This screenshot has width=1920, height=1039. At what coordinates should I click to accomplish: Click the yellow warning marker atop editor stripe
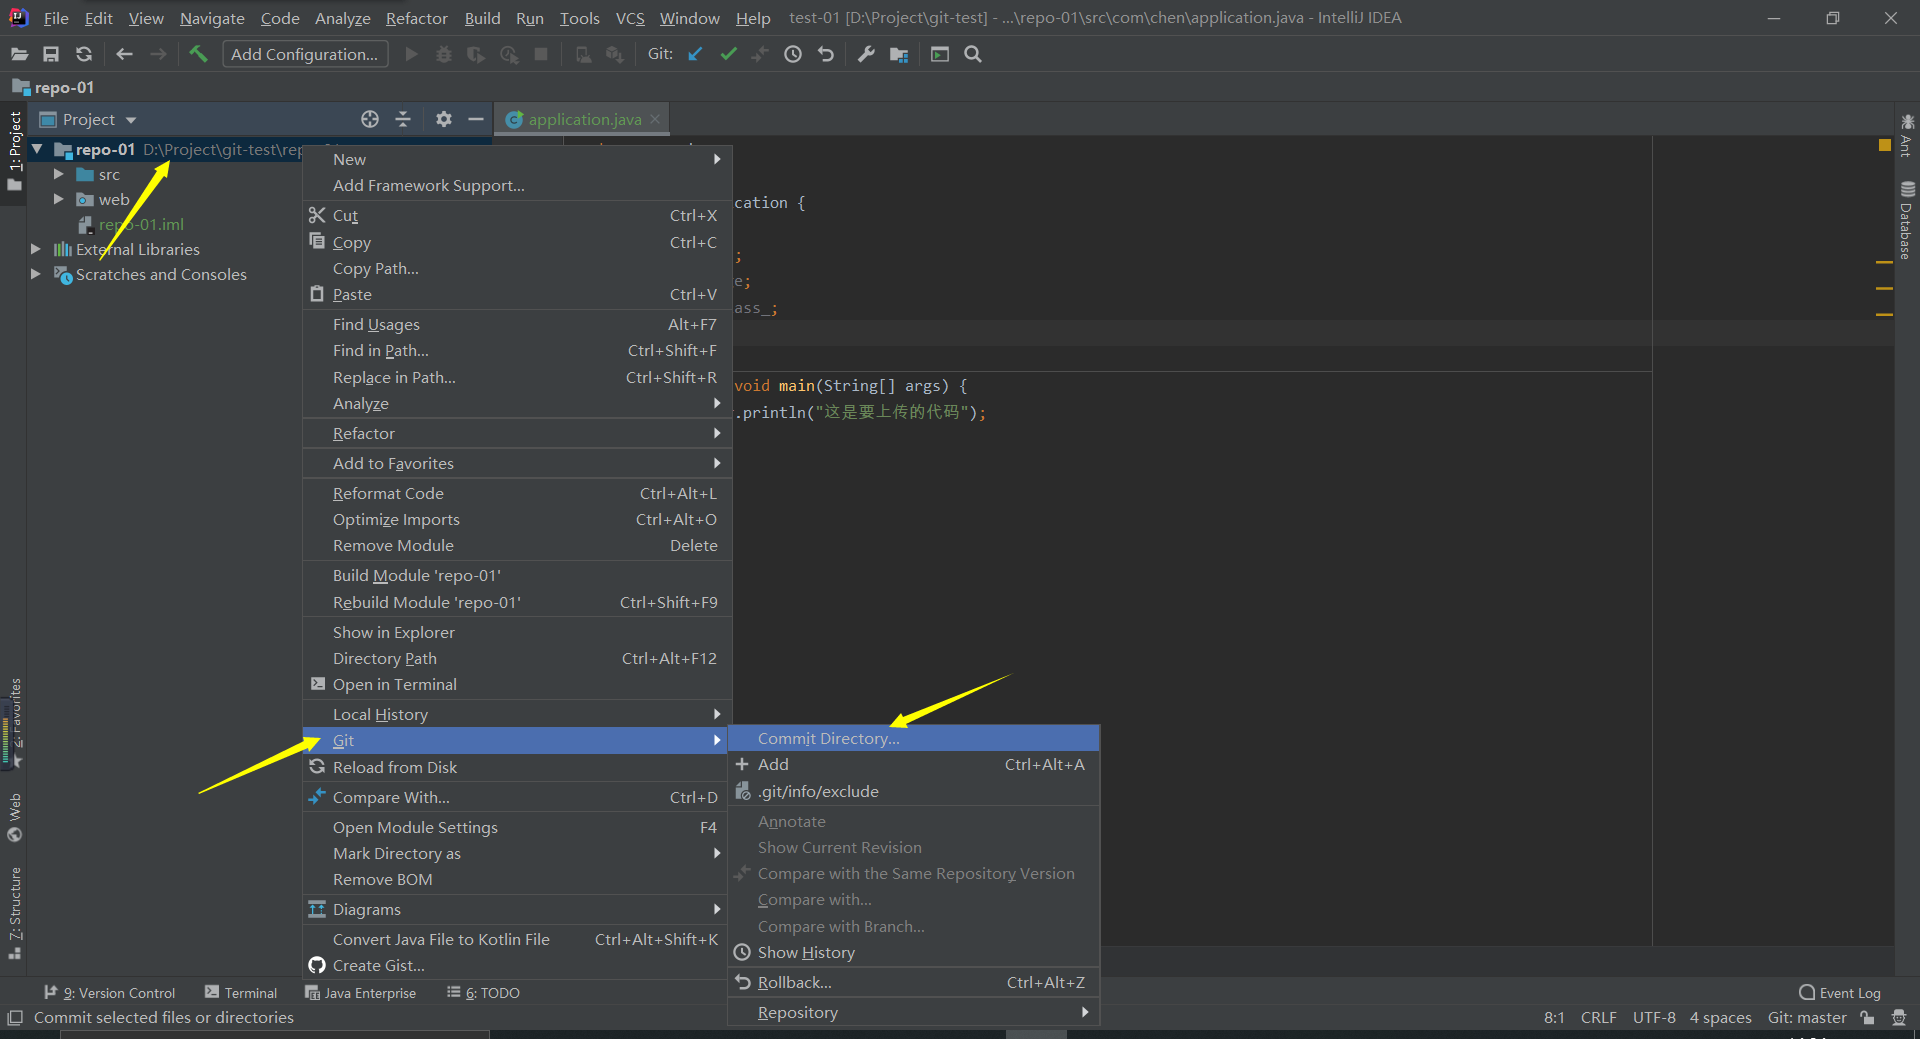click(x=1884, y=146)
